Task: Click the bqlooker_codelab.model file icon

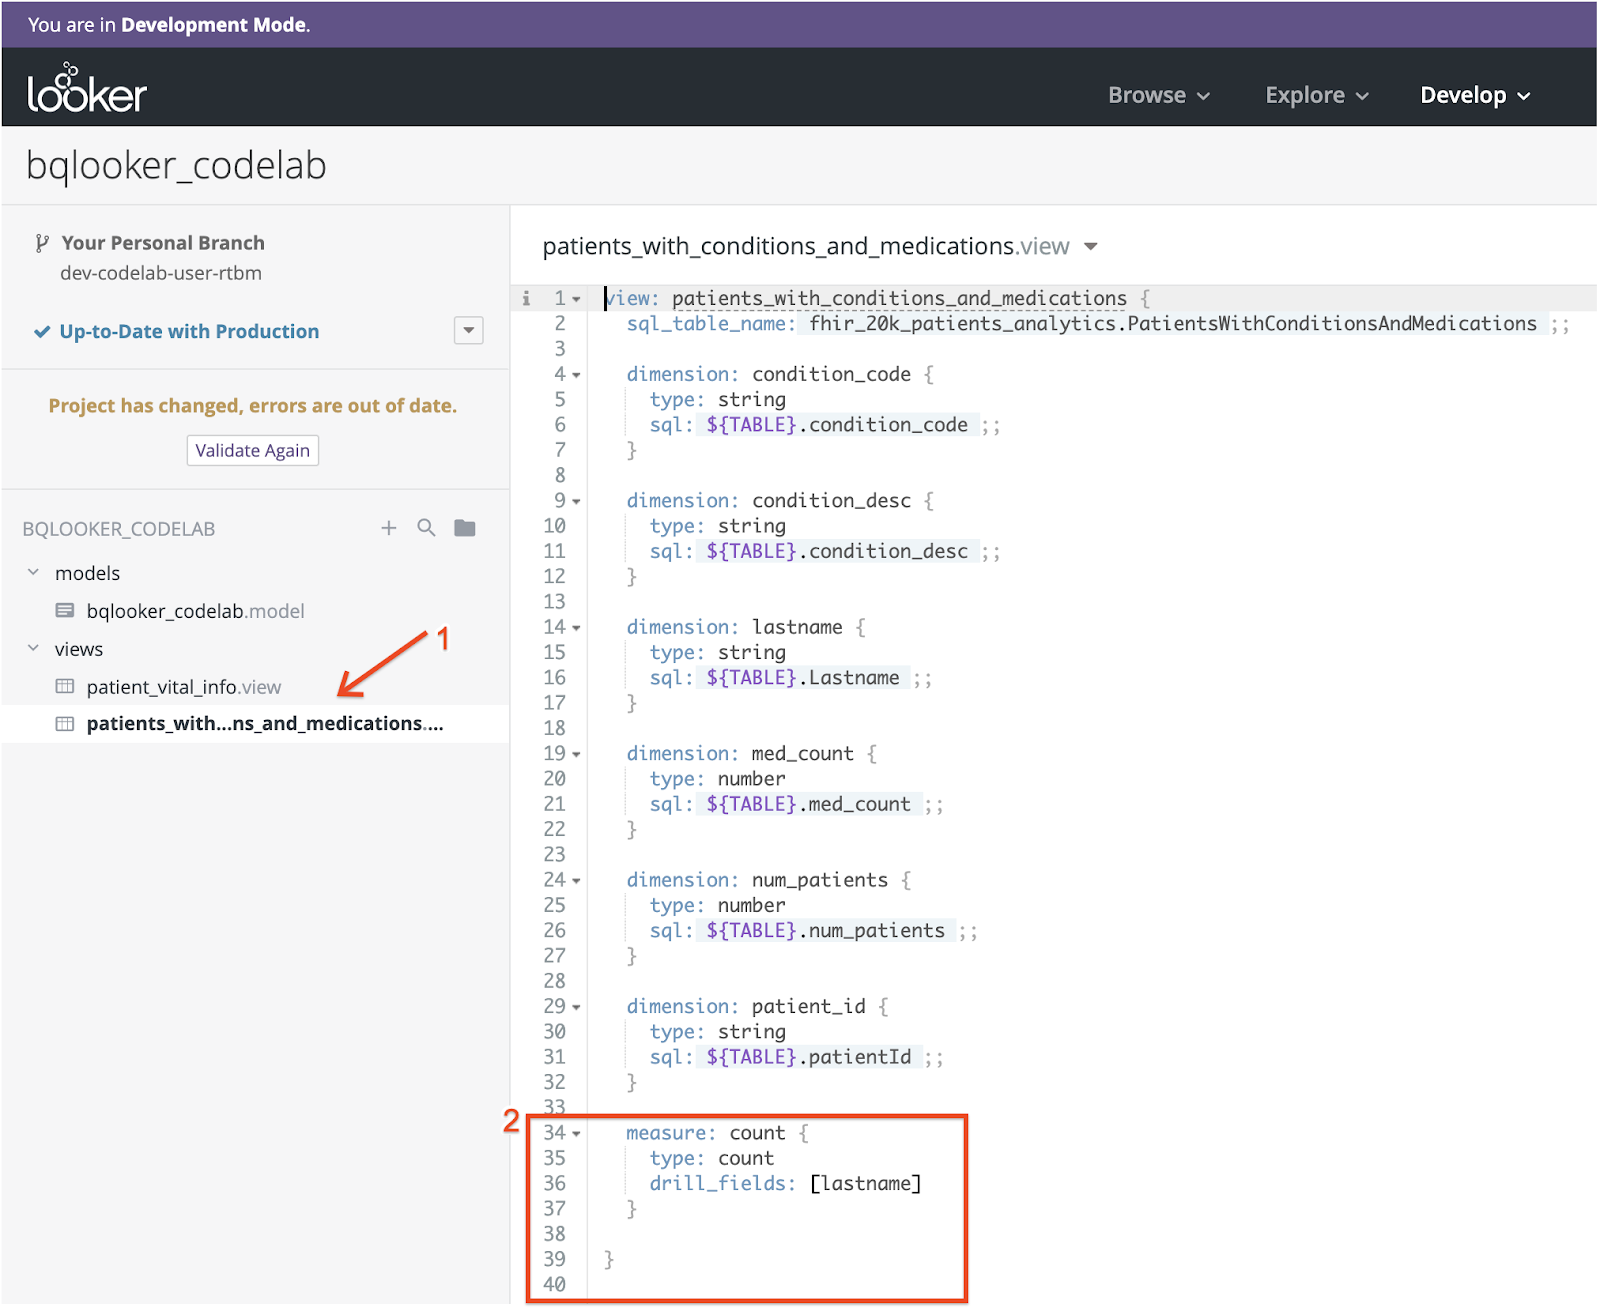Action: [x=65, y=611]
